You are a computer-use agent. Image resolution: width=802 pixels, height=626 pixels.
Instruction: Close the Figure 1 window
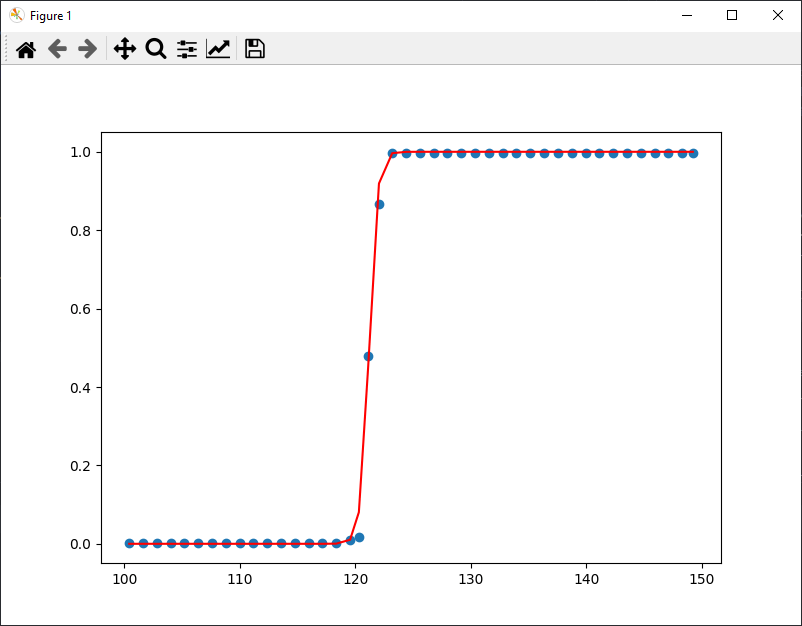[x=777, y=15]
